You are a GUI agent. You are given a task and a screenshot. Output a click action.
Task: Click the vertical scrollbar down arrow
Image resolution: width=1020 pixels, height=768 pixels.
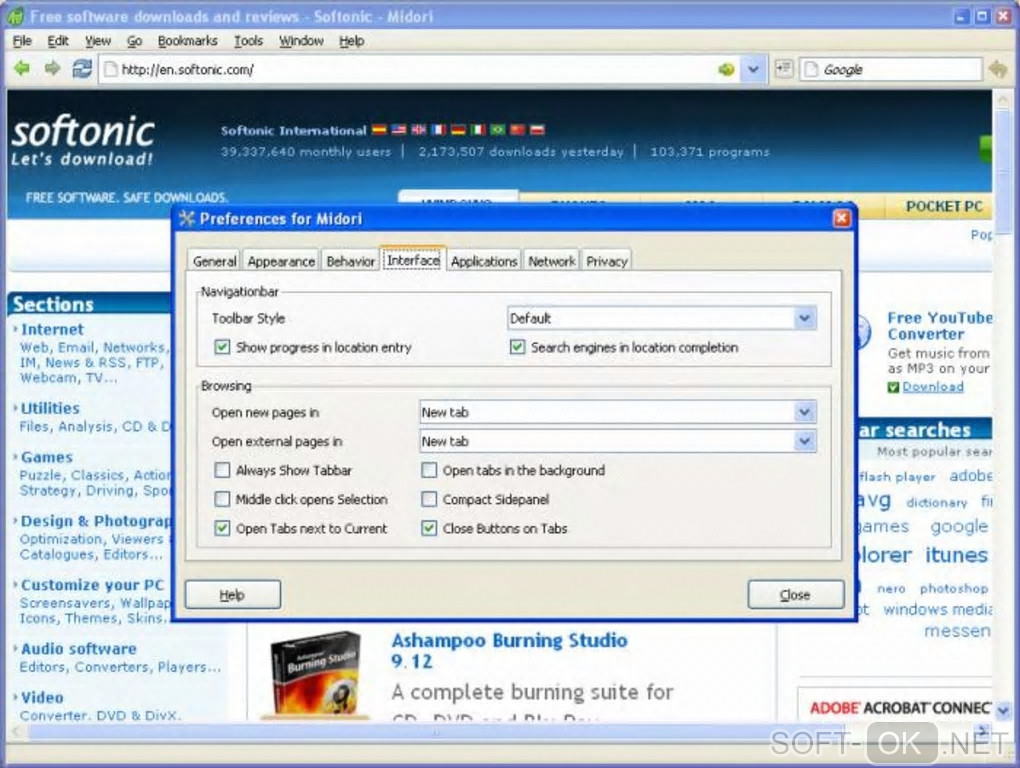1004,709
